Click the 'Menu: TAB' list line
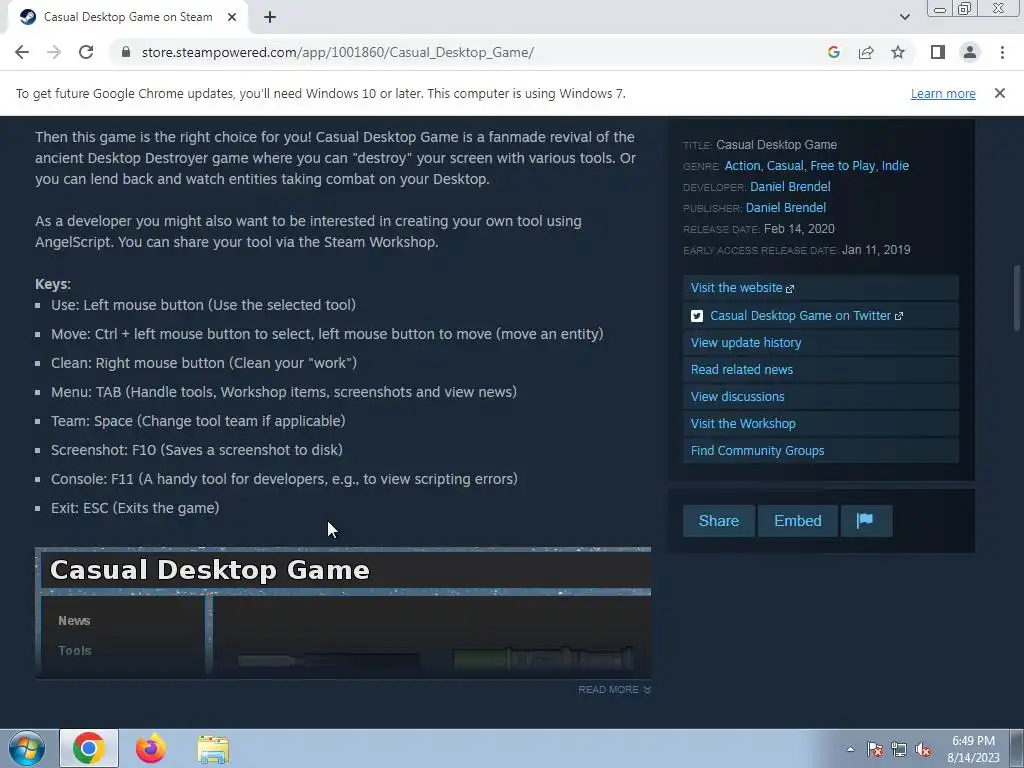The height and width of the screenshot is (768, 1024). click(283, 392)
